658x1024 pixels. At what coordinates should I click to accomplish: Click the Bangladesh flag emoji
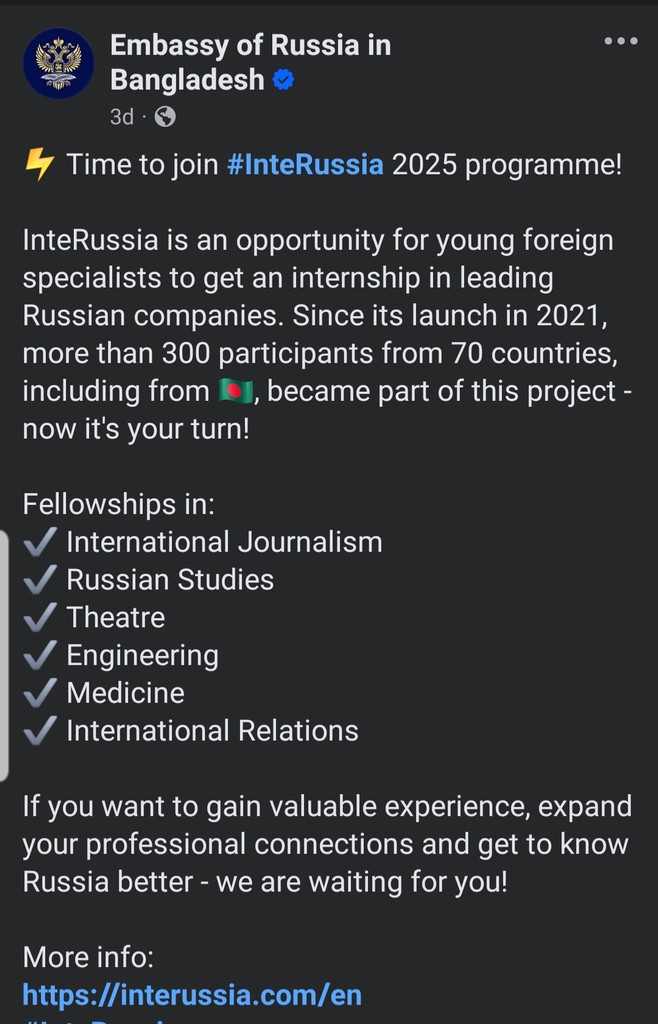pyautogui.click(x=237, y=392)
